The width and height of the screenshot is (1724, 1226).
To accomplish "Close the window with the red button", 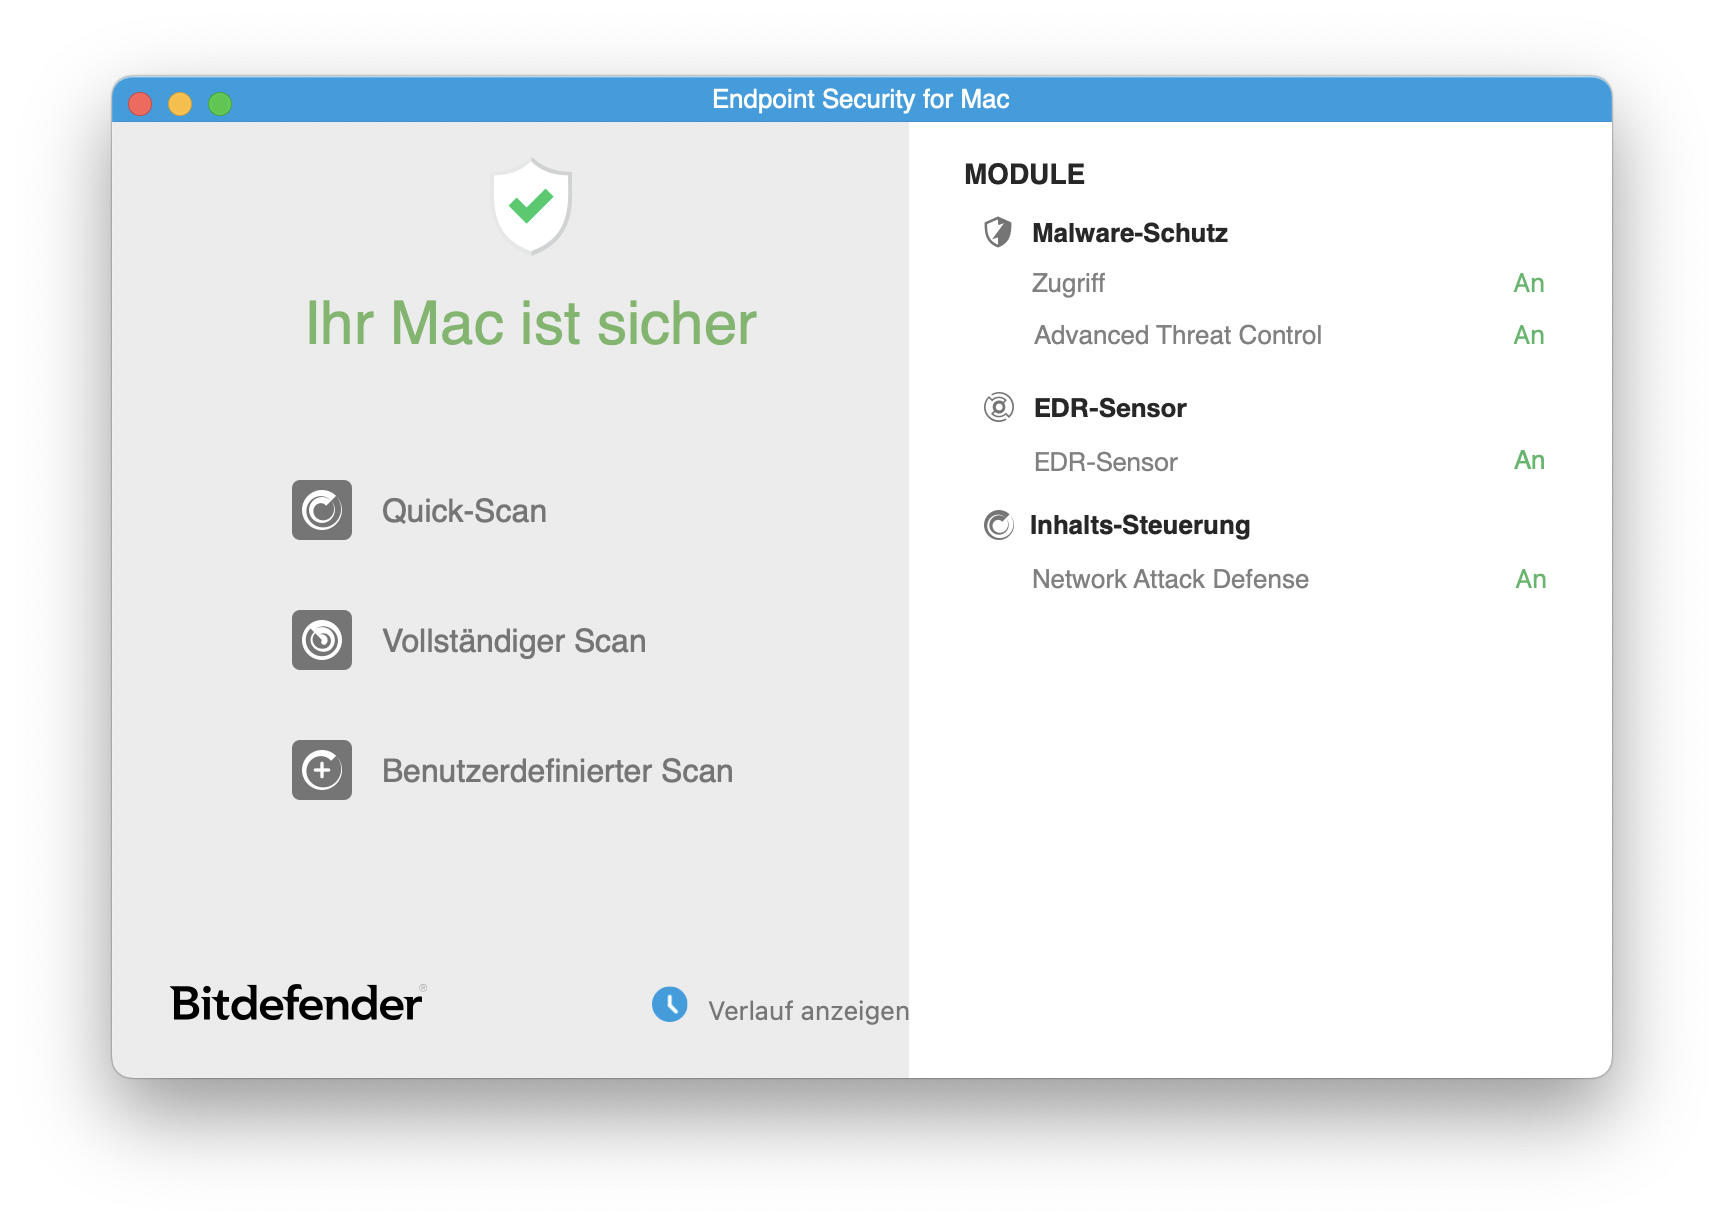I will point(140,103).
